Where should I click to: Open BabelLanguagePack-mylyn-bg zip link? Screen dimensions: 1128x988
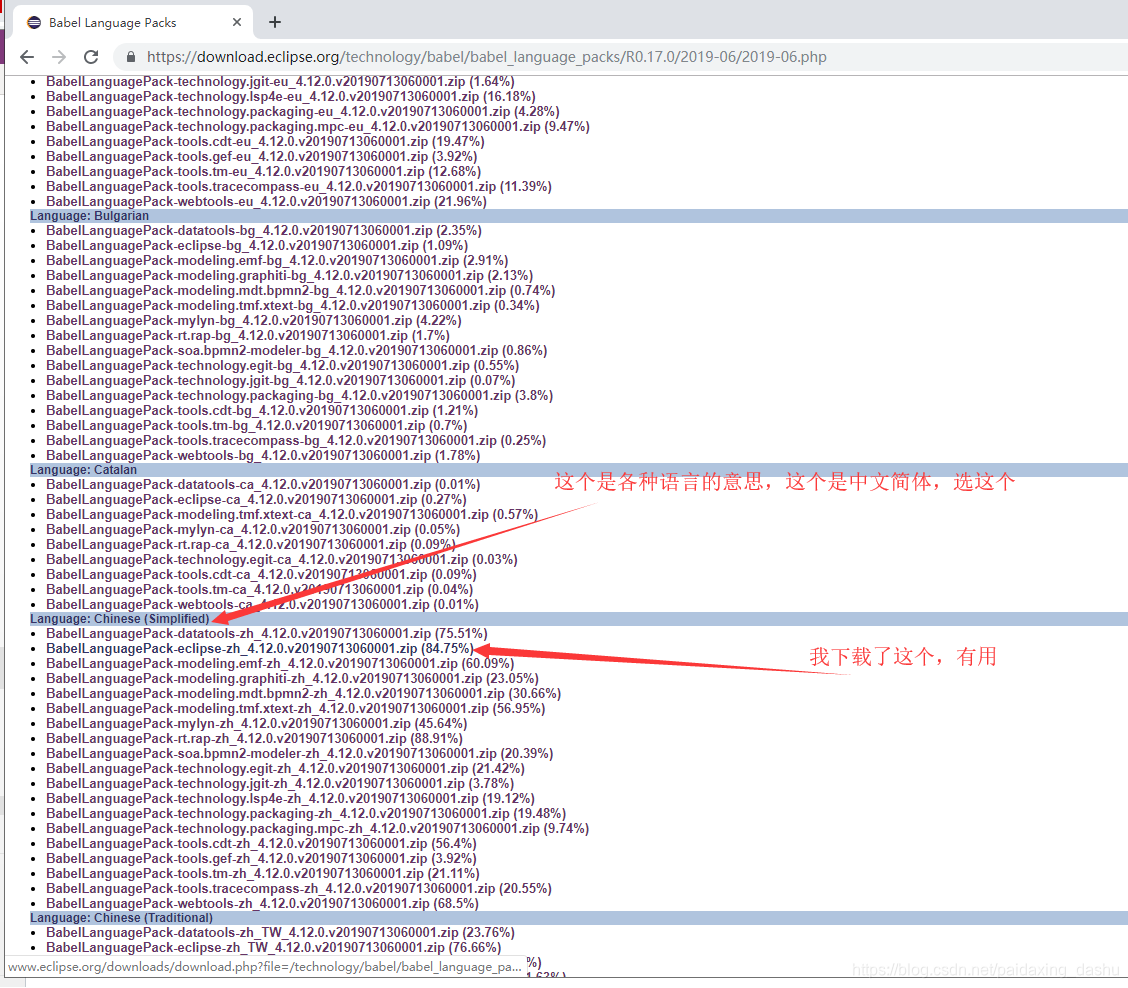[254, 320]
